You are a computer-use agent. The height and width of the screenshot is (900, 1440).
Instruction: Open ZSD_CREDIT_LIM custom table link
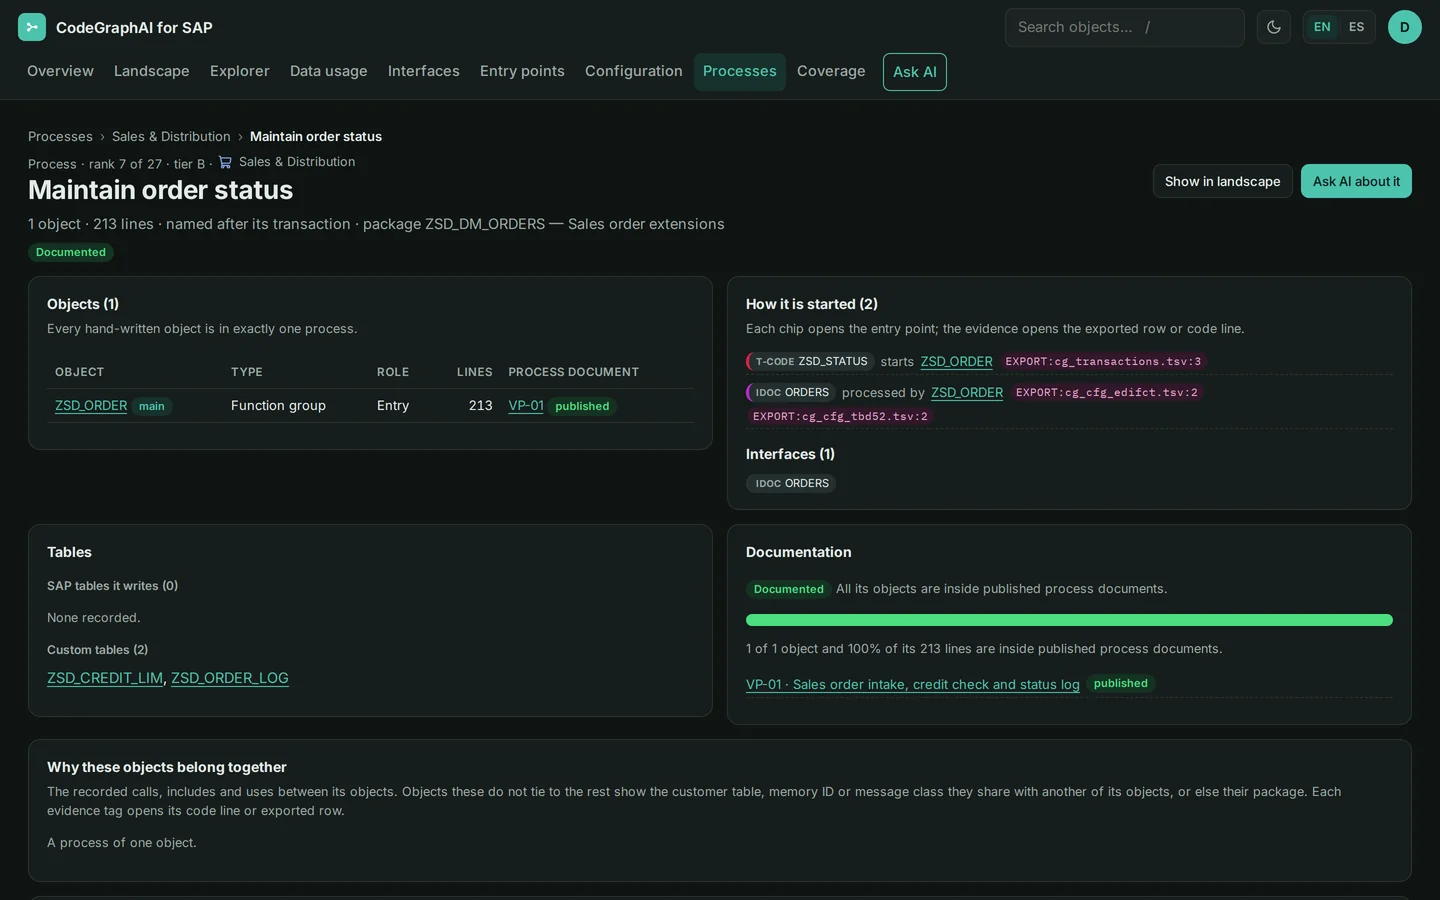pos(105,678)
